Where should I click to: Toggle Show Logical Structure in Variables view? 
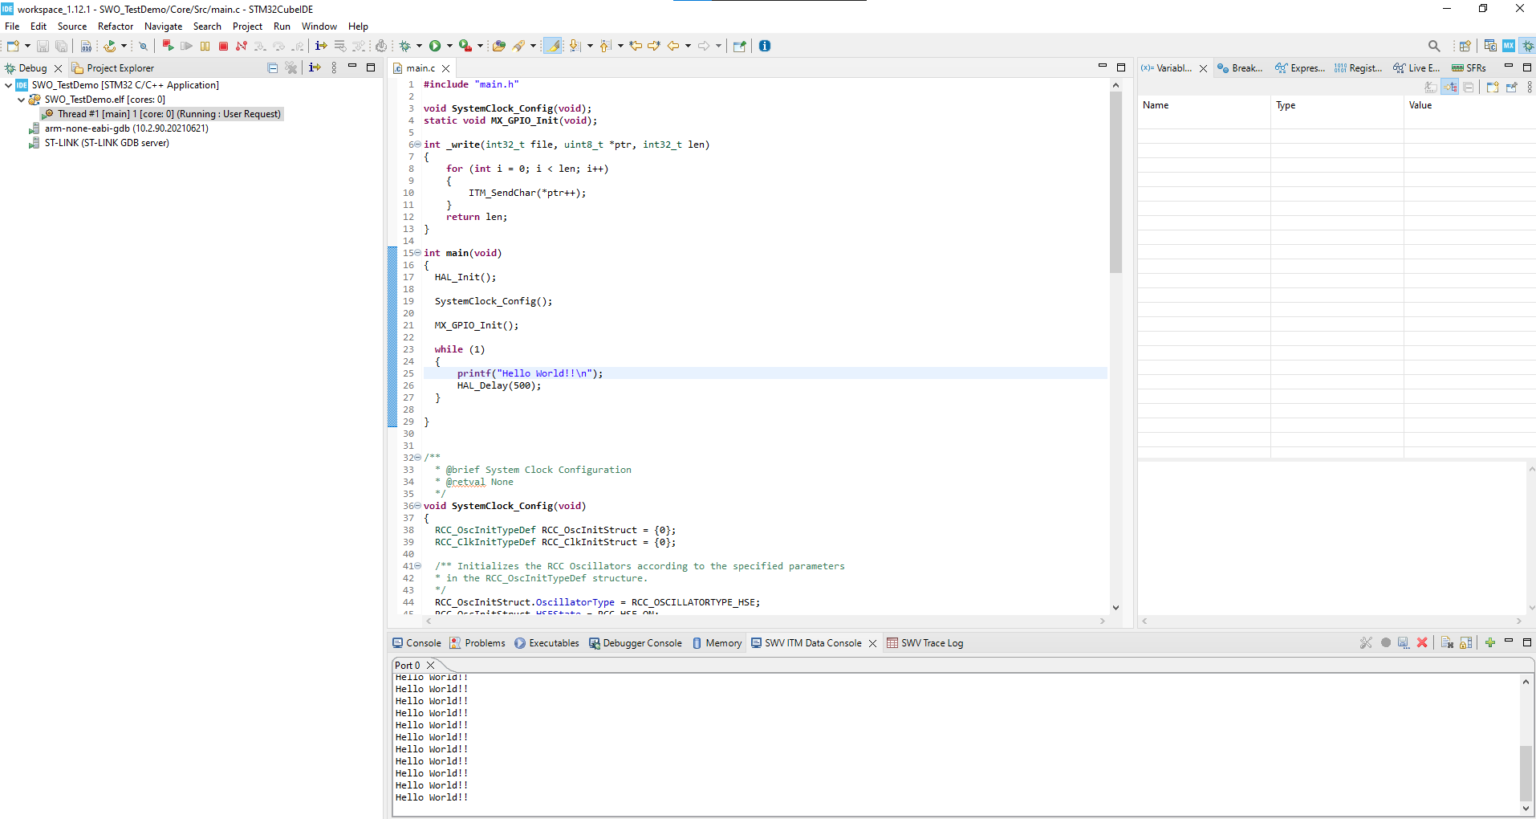coord(1450,86)
